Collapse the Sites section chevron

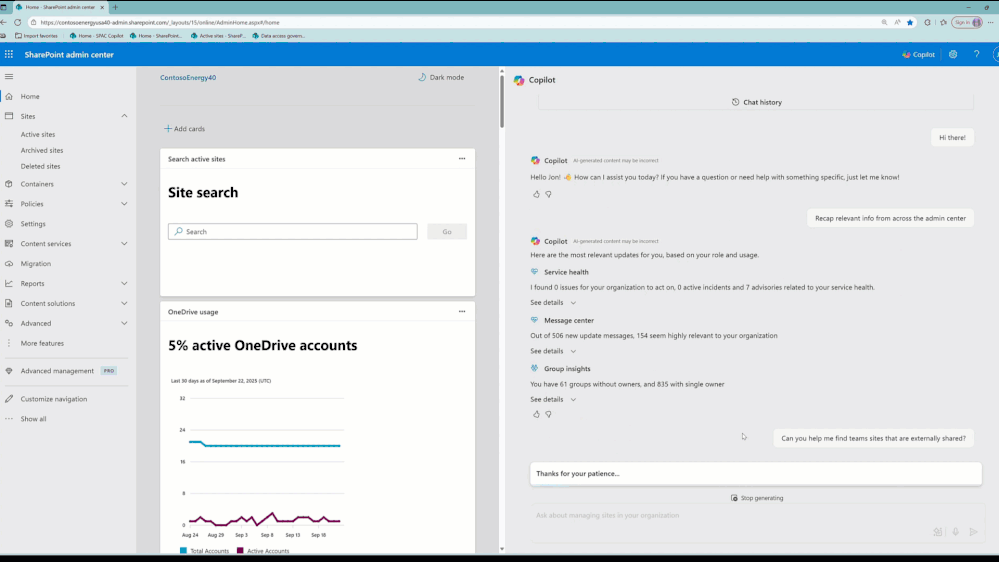[x=124, y=116]
